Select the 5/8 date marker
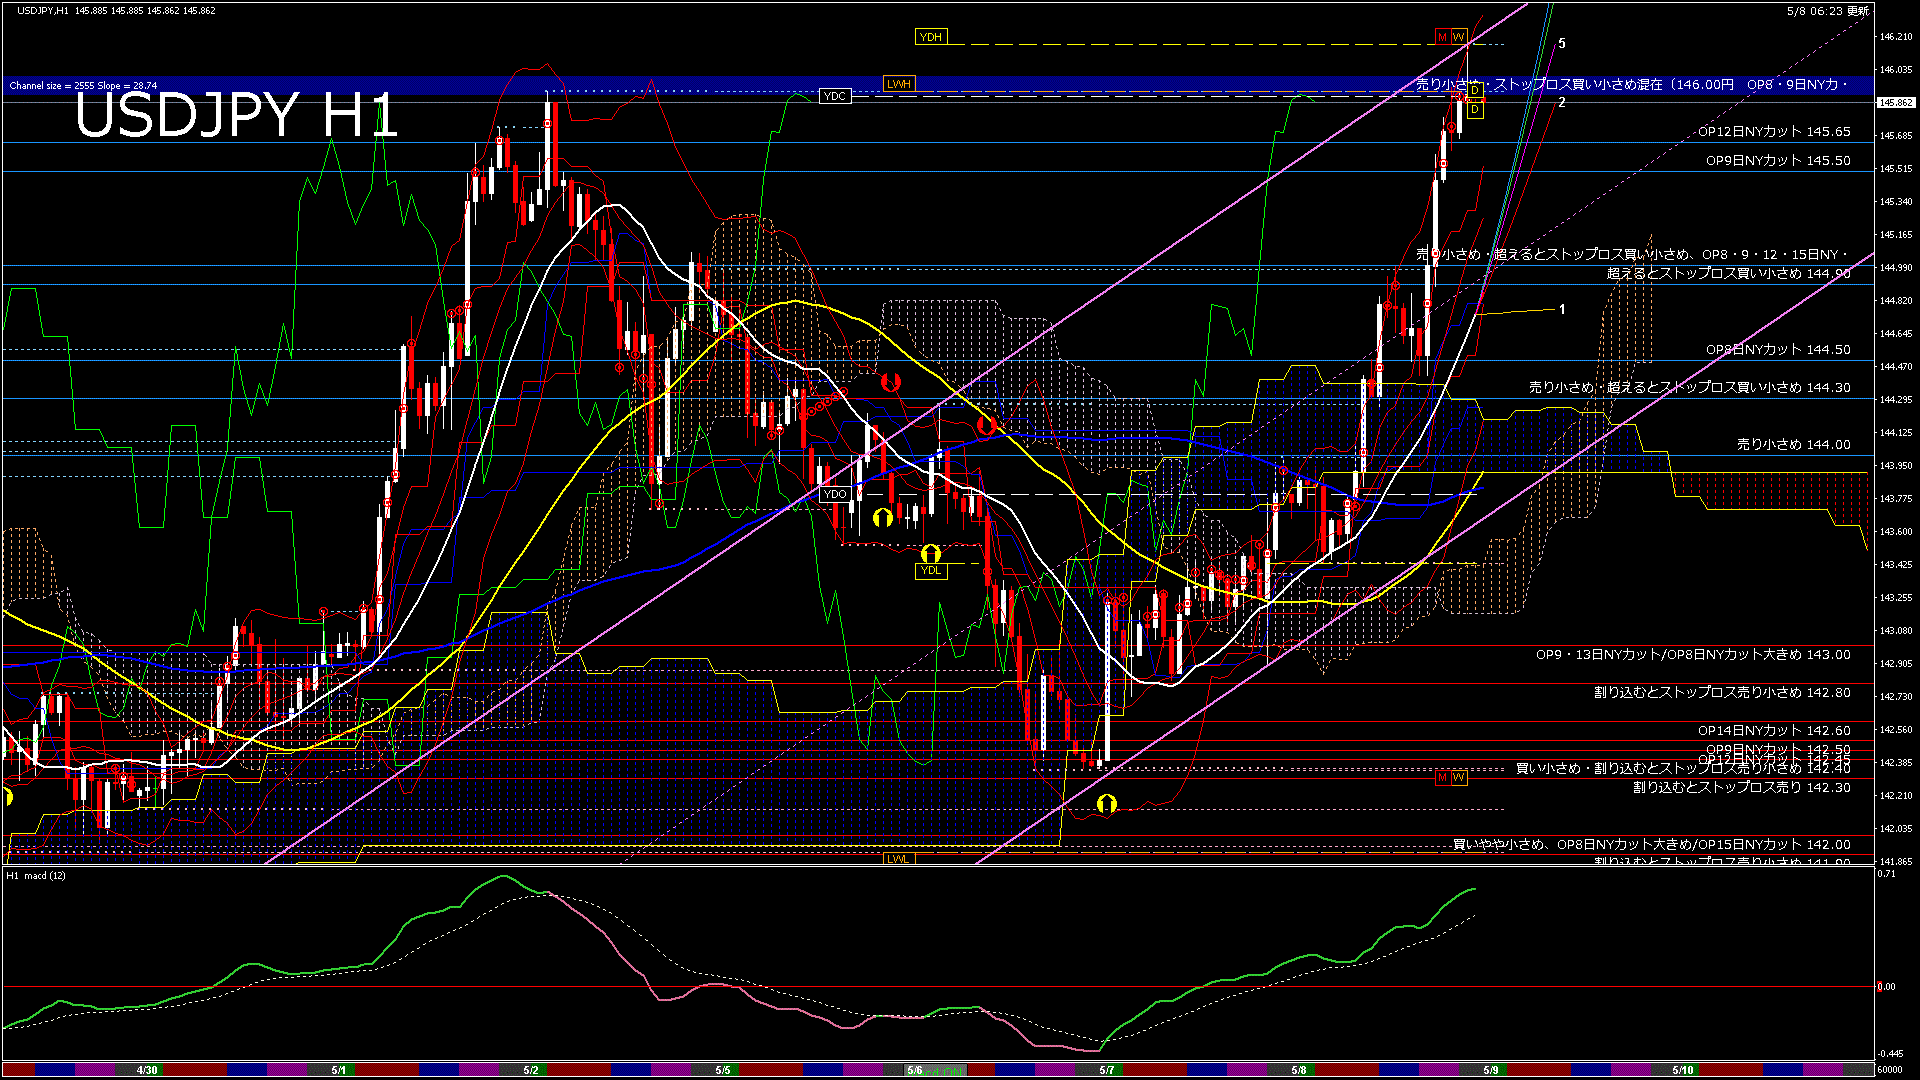This screenshot has height=1080, width=1920. click(x=1299, y=1070)
